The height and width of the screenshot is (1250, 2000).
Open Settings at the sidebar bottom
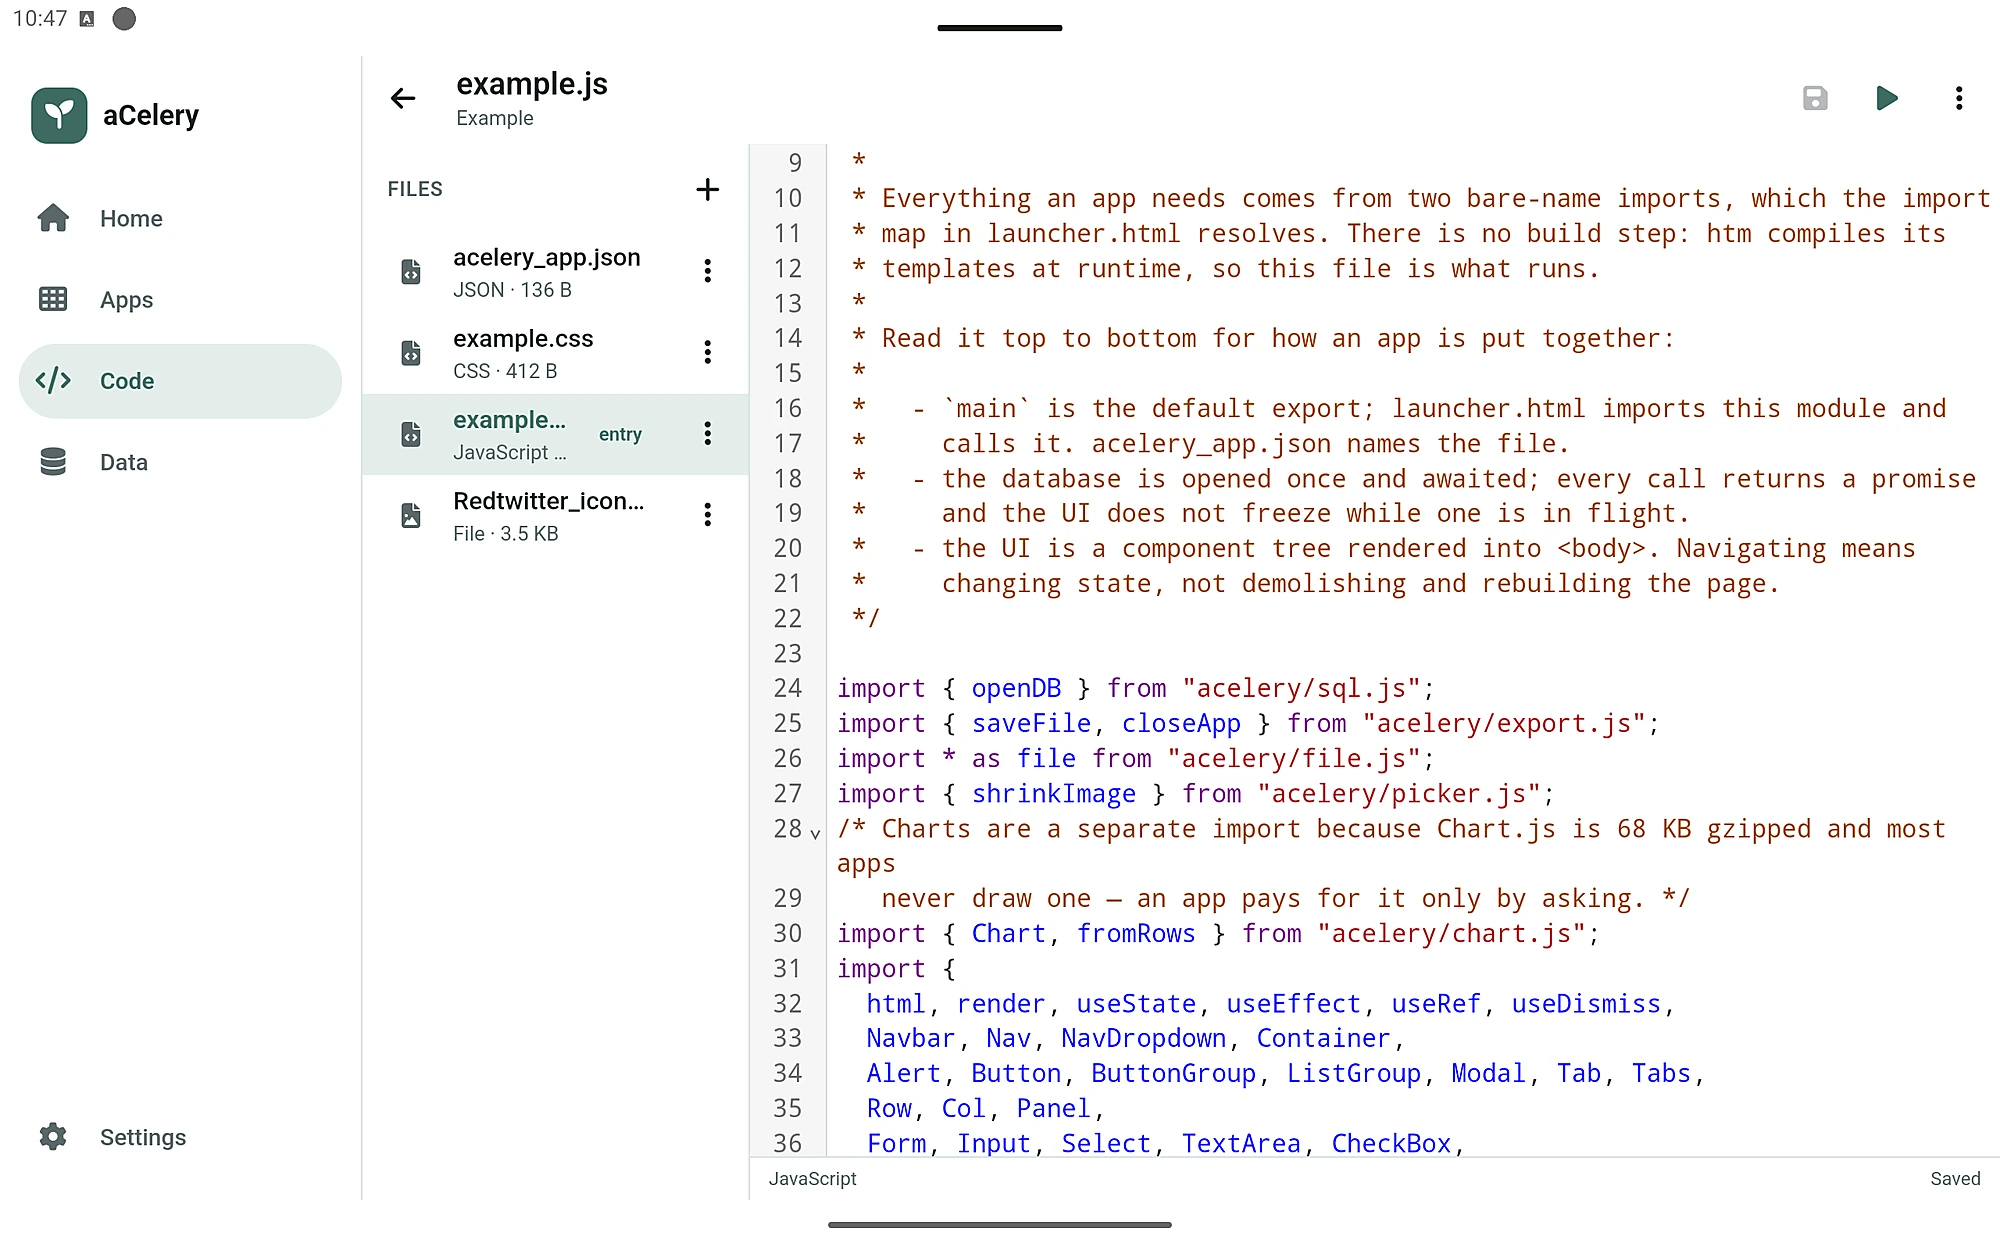[180, 1137]
